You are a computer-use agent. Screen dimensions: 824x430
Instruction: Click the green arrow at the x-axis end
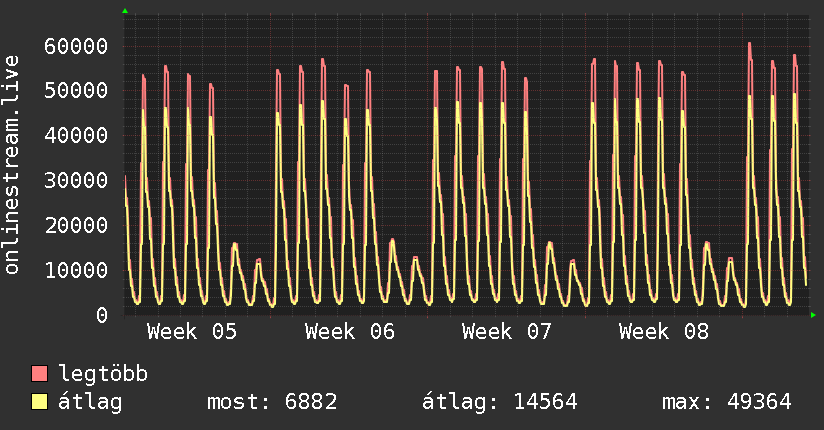(813, 315)
